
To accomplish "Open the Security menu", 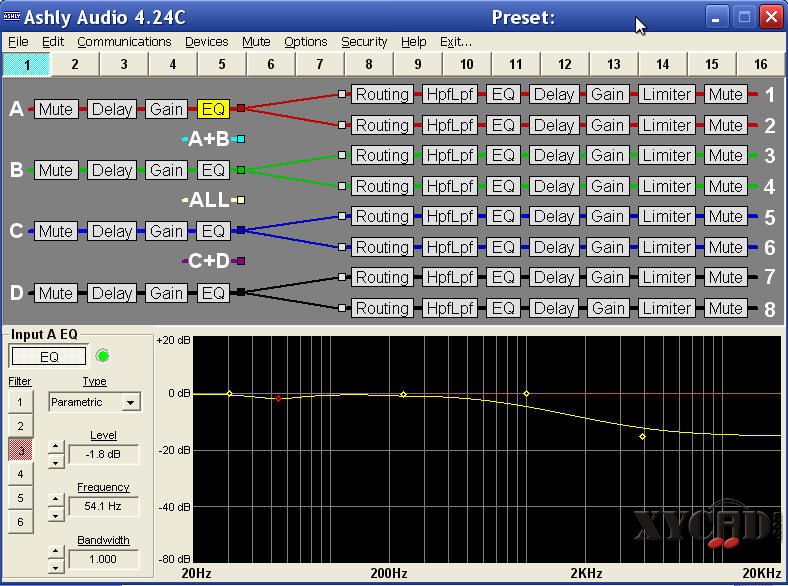I will coord(364,42).
